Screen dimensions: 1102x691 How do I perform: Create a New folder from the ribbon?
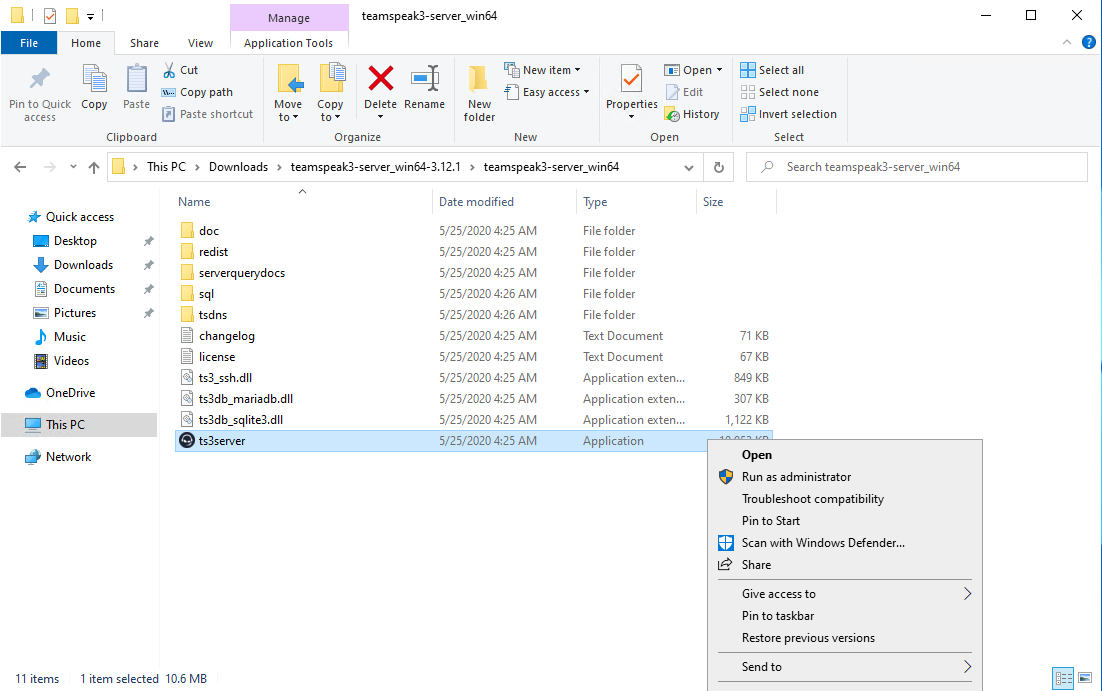pos(479,93)
